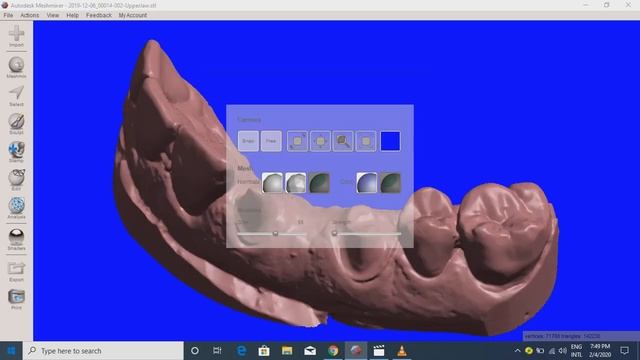Open the Edit tools menu icon
The height and width of the screenshot is (360, 640).
(x=16, y=180)
